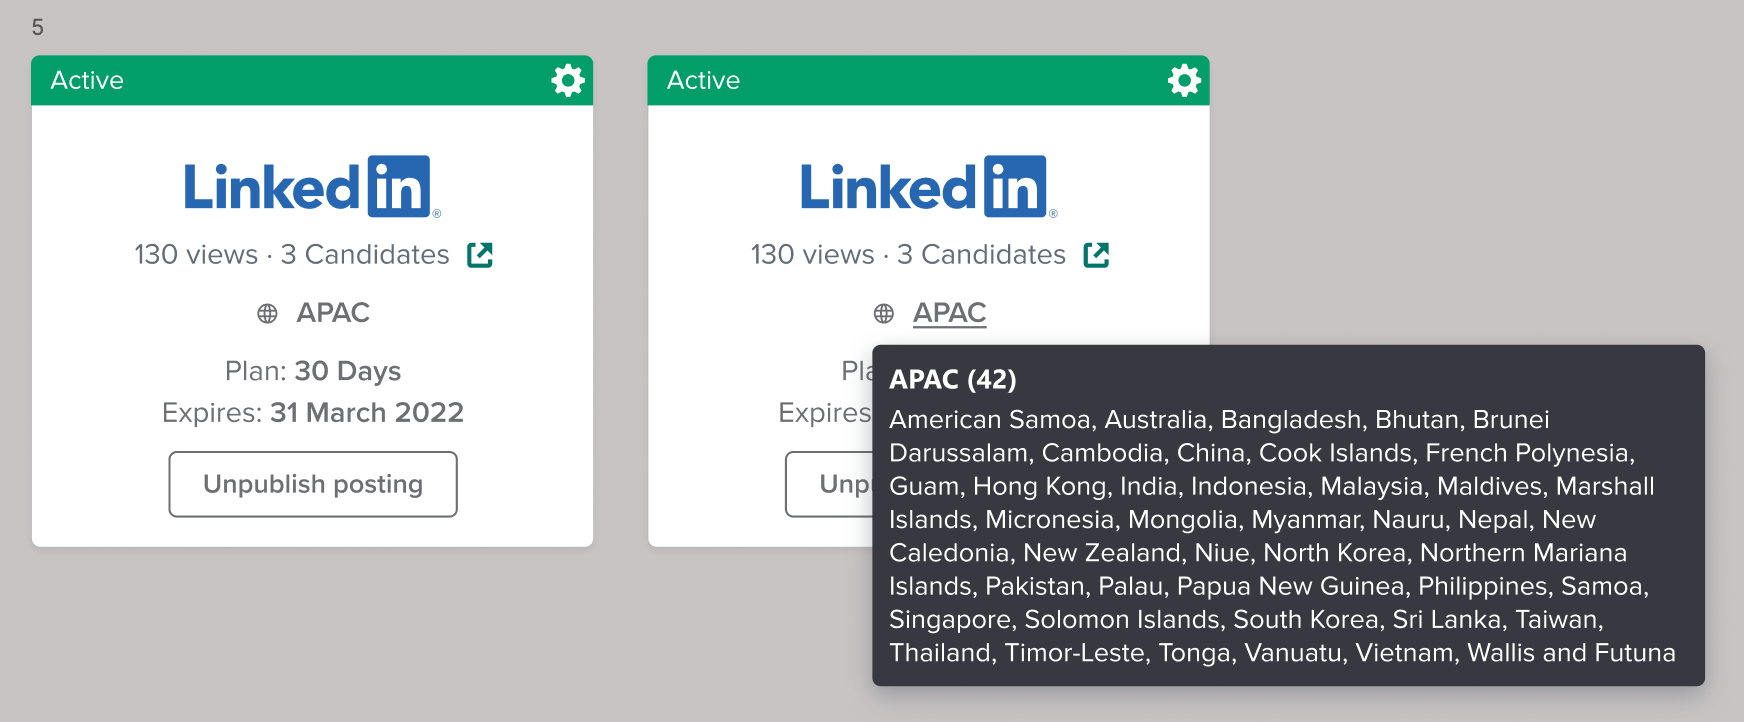Open settings gear on left LinkedIn card
This screenshot has width=1744, height=722.
tap(568, 80)
